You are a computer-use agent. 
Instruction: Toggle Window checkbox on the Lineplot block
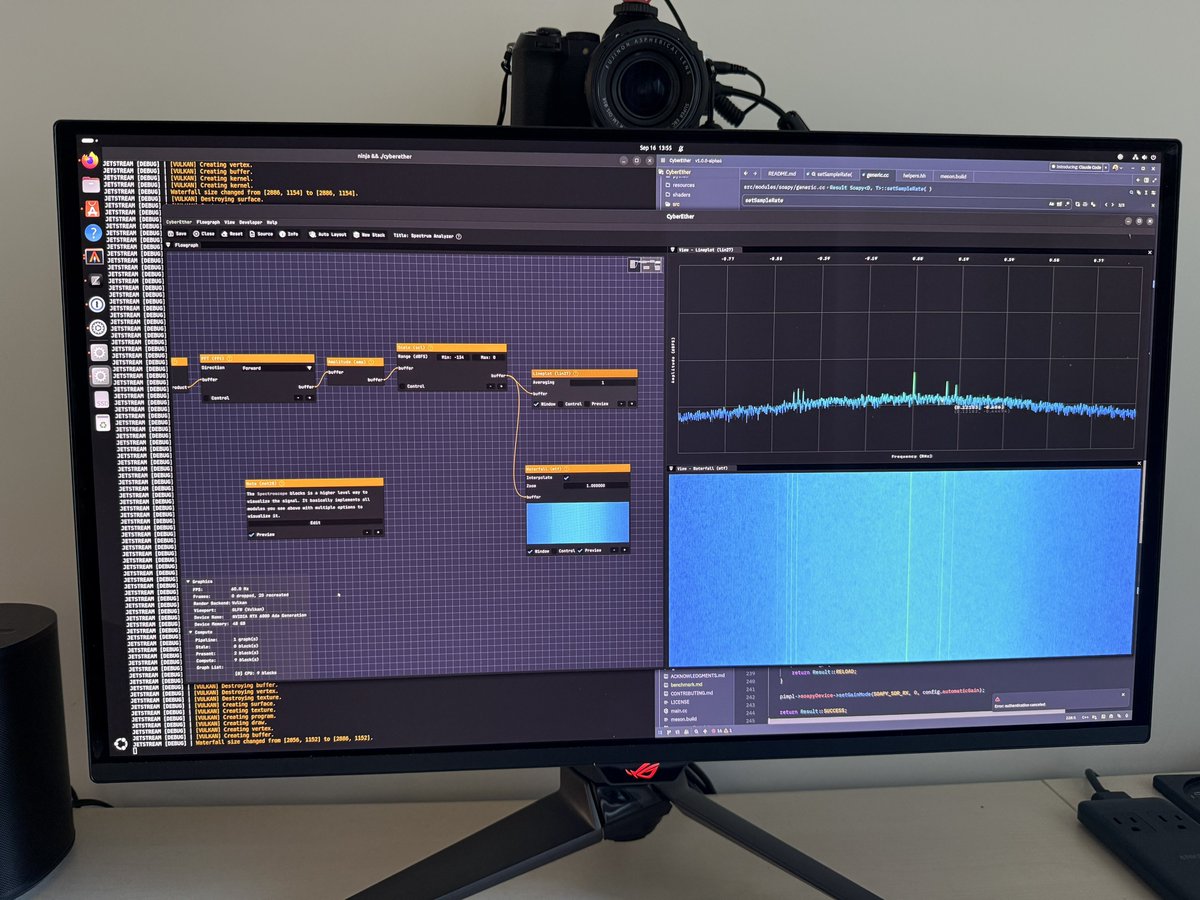click(536, 404)
